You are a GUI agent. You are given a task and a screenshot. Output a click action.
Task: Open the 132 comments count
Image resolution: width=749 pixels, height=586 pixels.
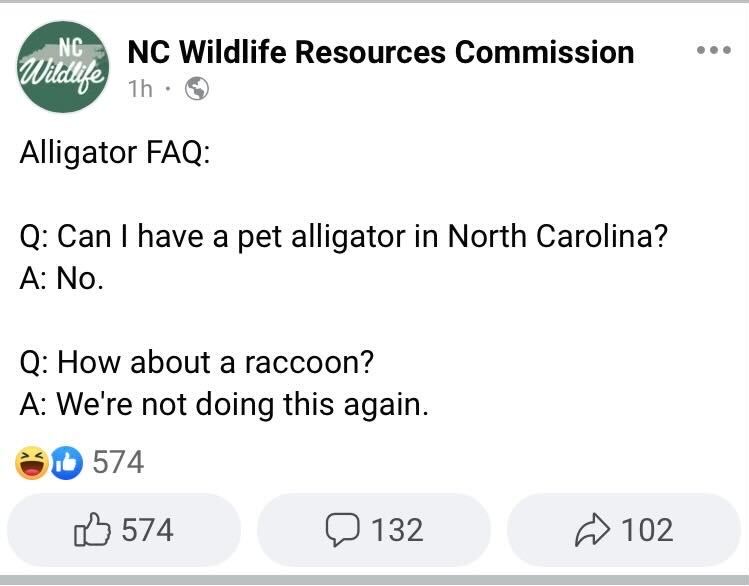click(x=397, y=529)
